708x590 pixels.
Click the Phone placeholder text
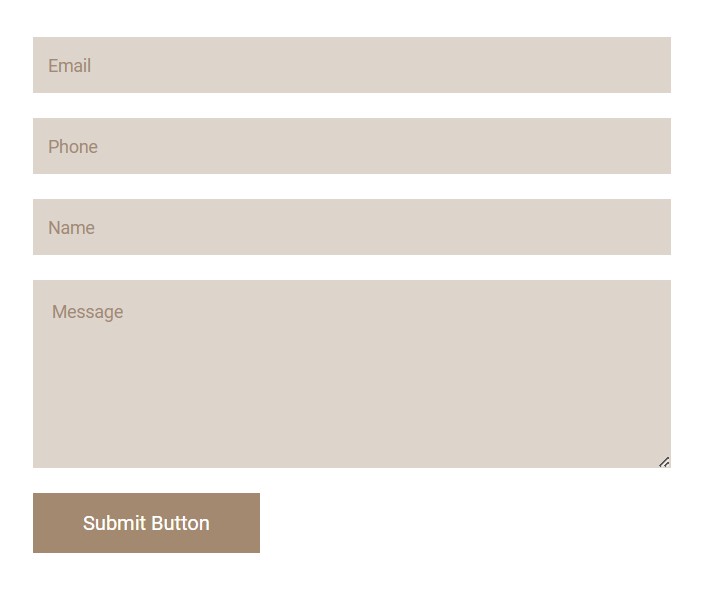73,147
